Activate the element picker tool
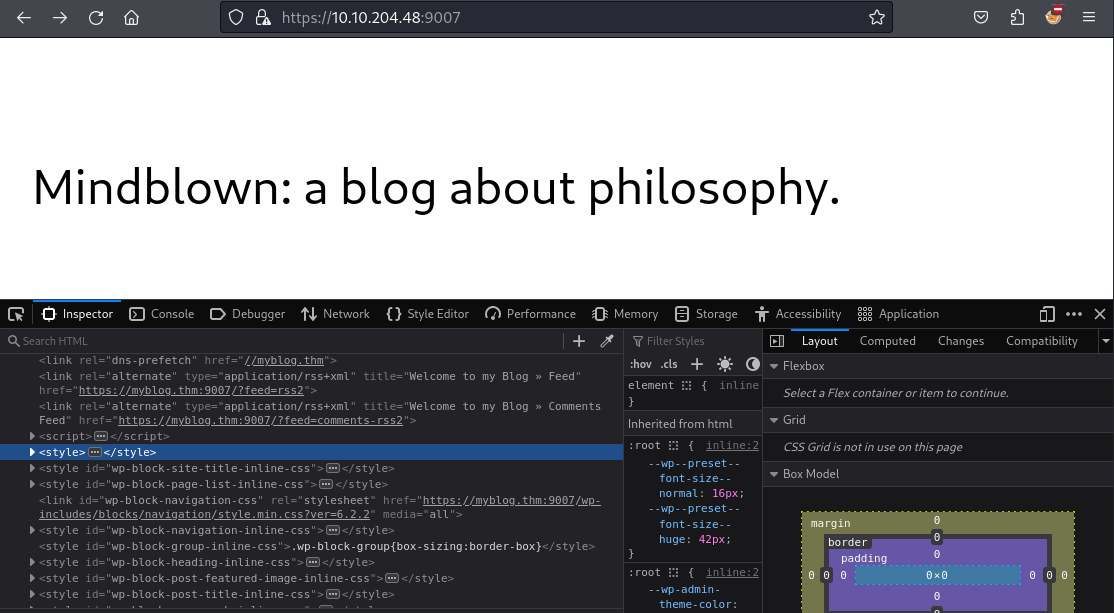Image resolution: width=1114 pixels, height=613 pixels. tap(16, 313)
